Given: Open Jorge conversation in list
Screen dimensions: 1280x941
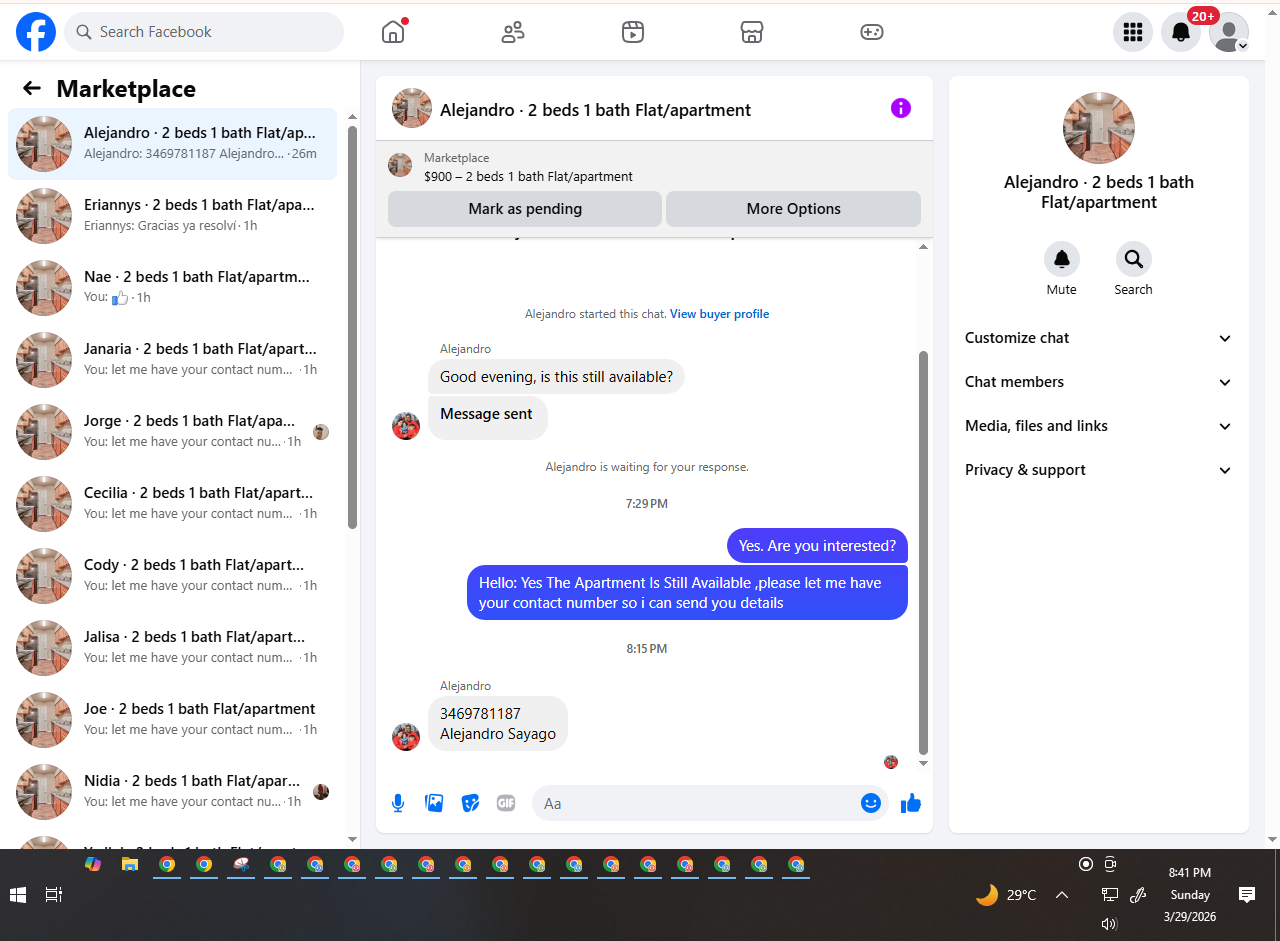Looking at the screenshot, I should click(x=173, y=432).
